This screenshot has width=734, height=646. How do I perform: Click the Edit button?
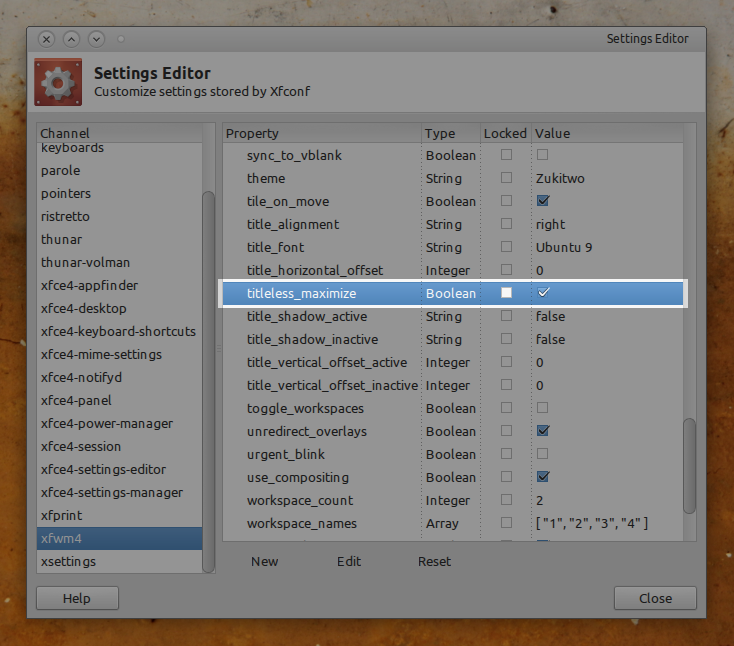(x=349, y=561)
